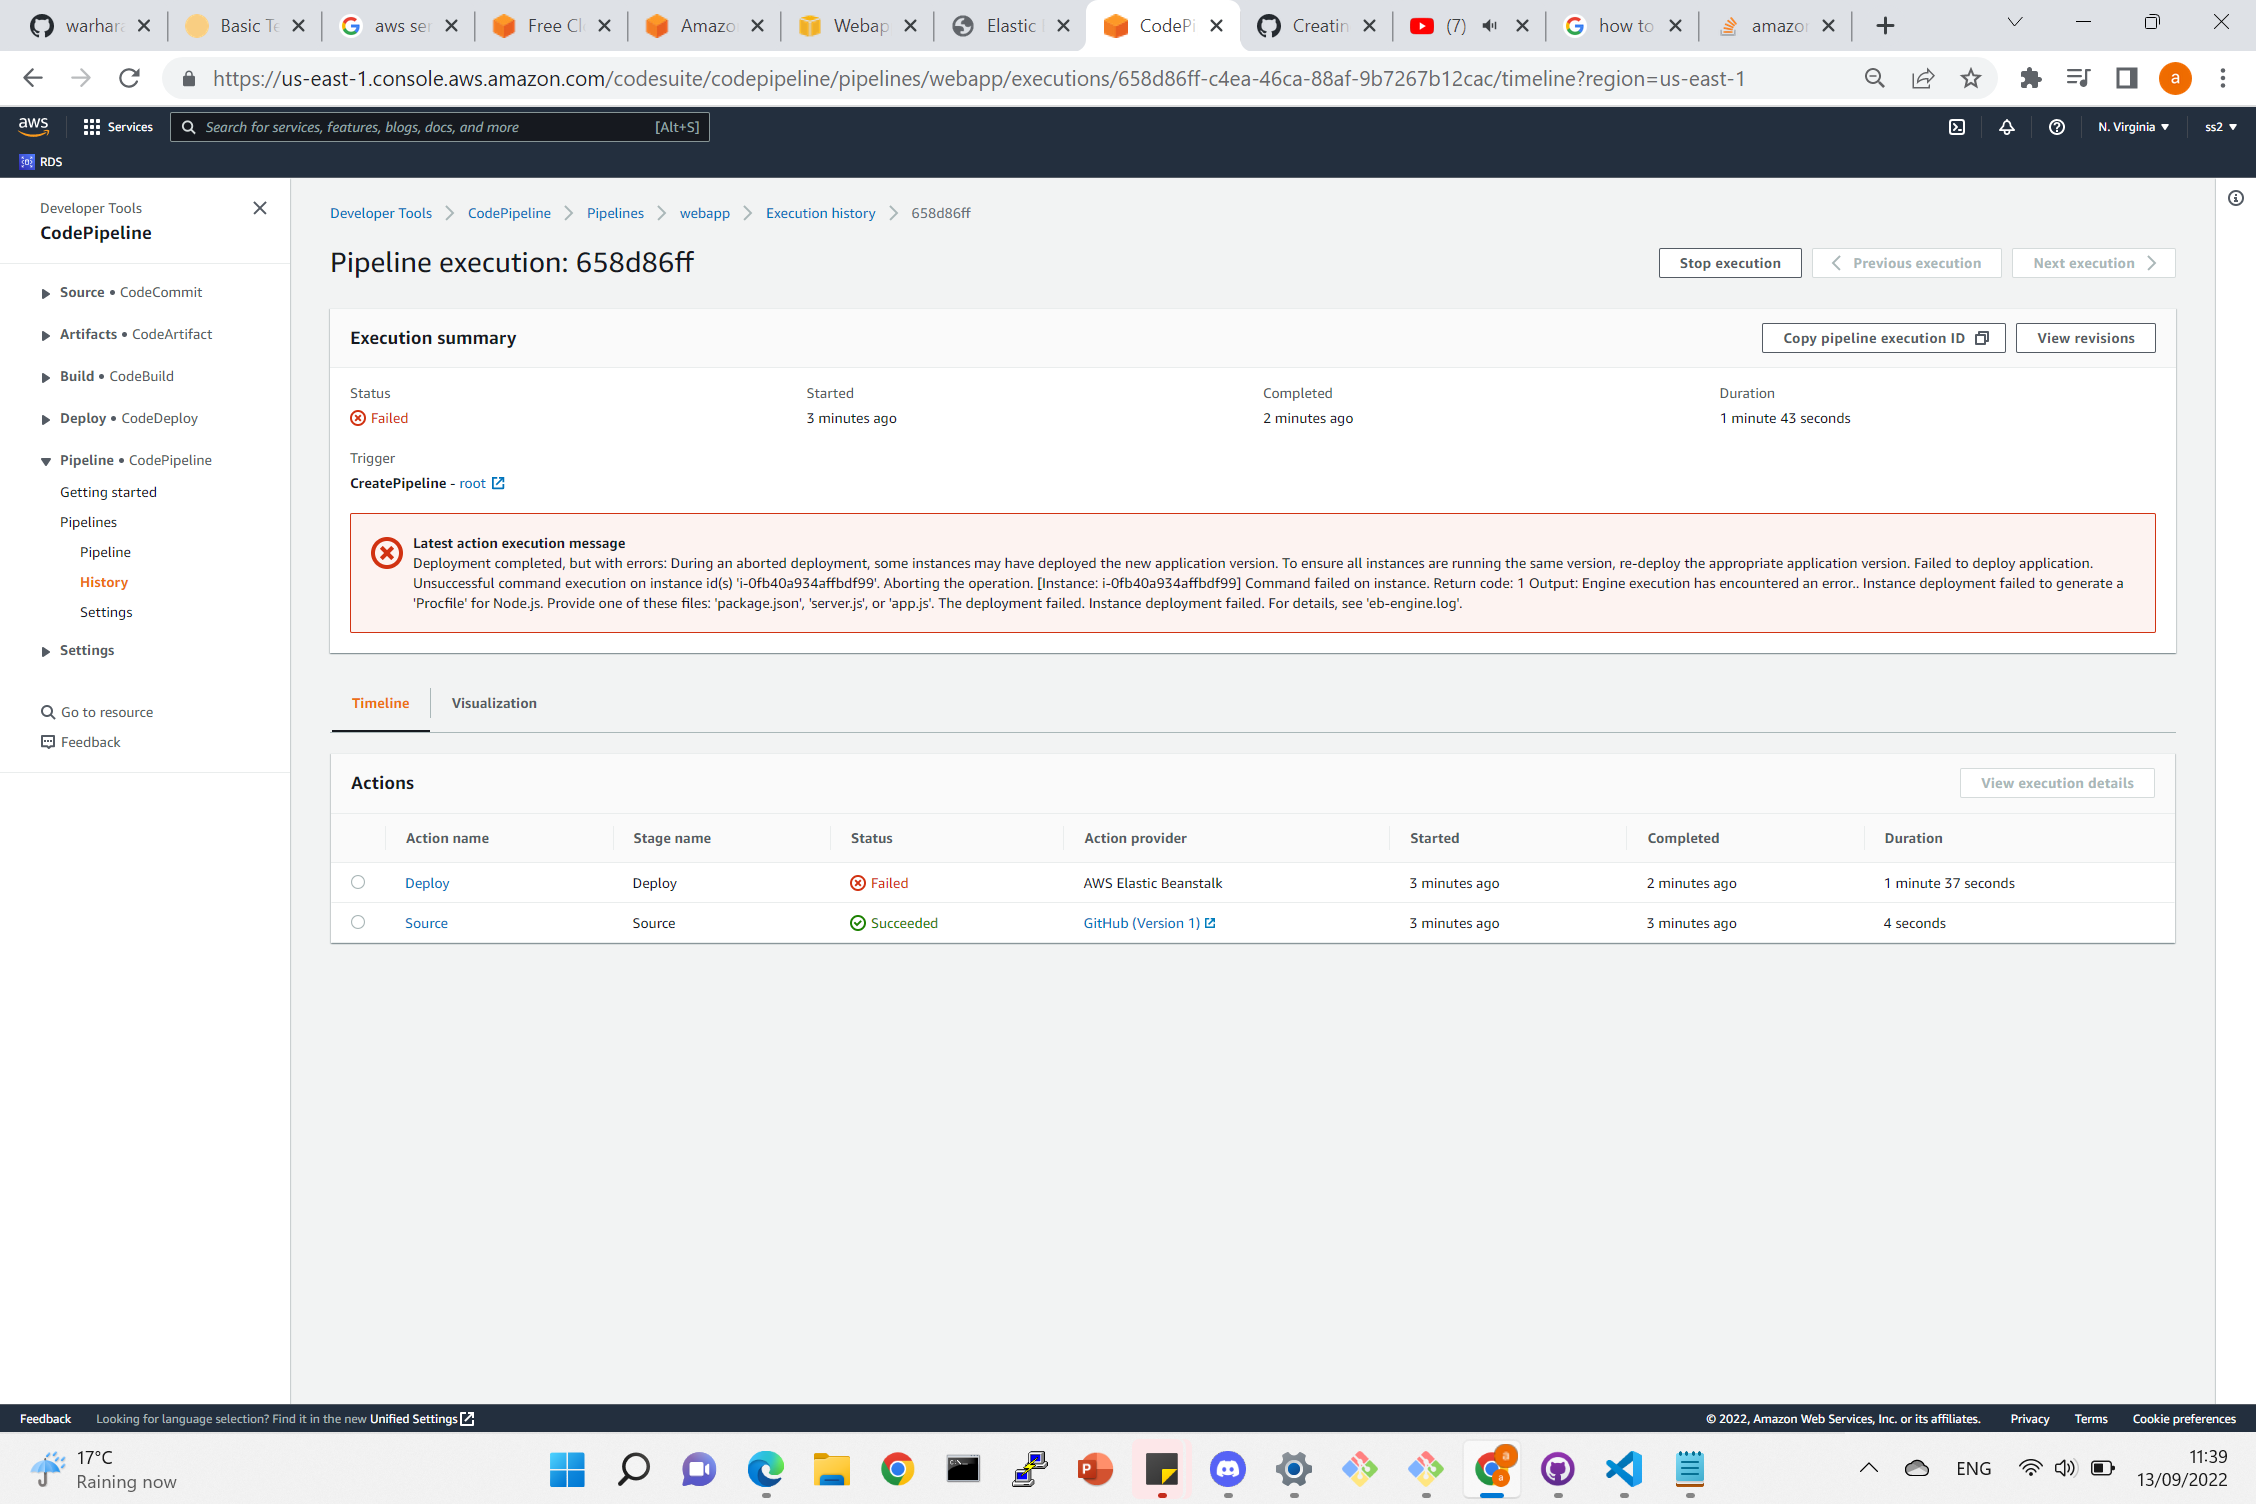The width and height of the screenshot is (2256, 1504).
Task: Switch to the Visualization tab
Action: point(494,703)
